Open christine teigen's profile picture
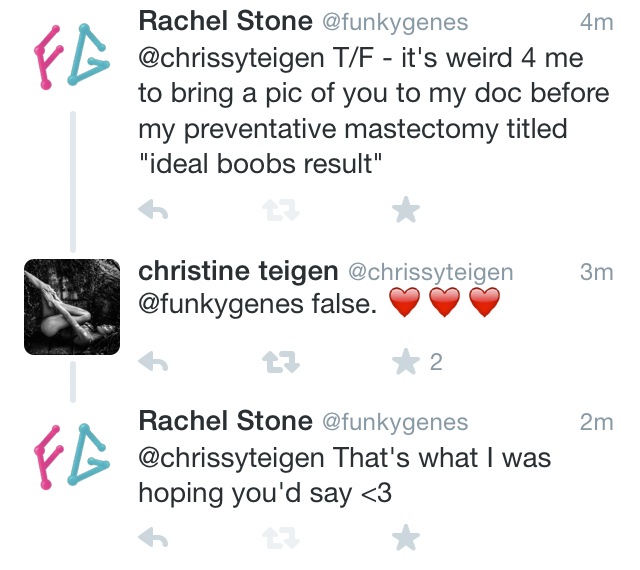Screen dimensions: 640x570 [x=72, y=307]
